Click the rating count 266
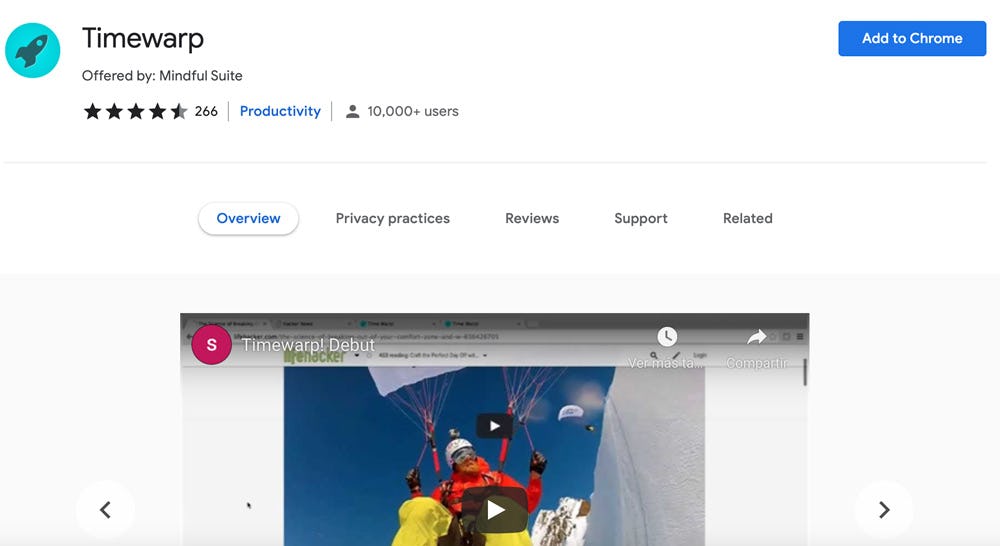Screen dimensions: 1000x546 pyautogui.click(x=206, y=111)
